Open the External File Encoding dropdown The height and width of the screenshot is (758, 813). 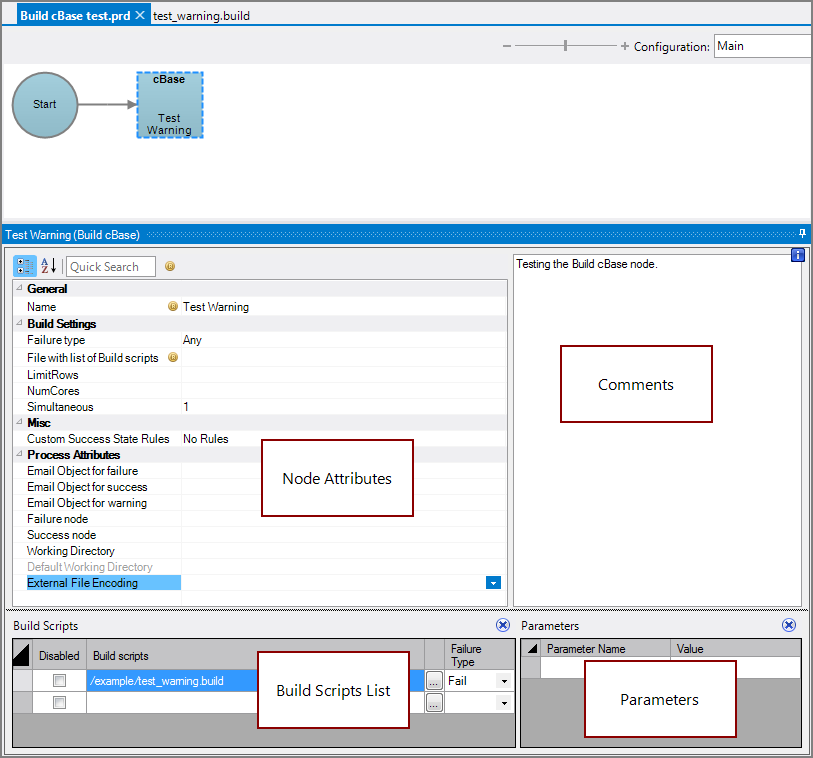coord(493,583)
